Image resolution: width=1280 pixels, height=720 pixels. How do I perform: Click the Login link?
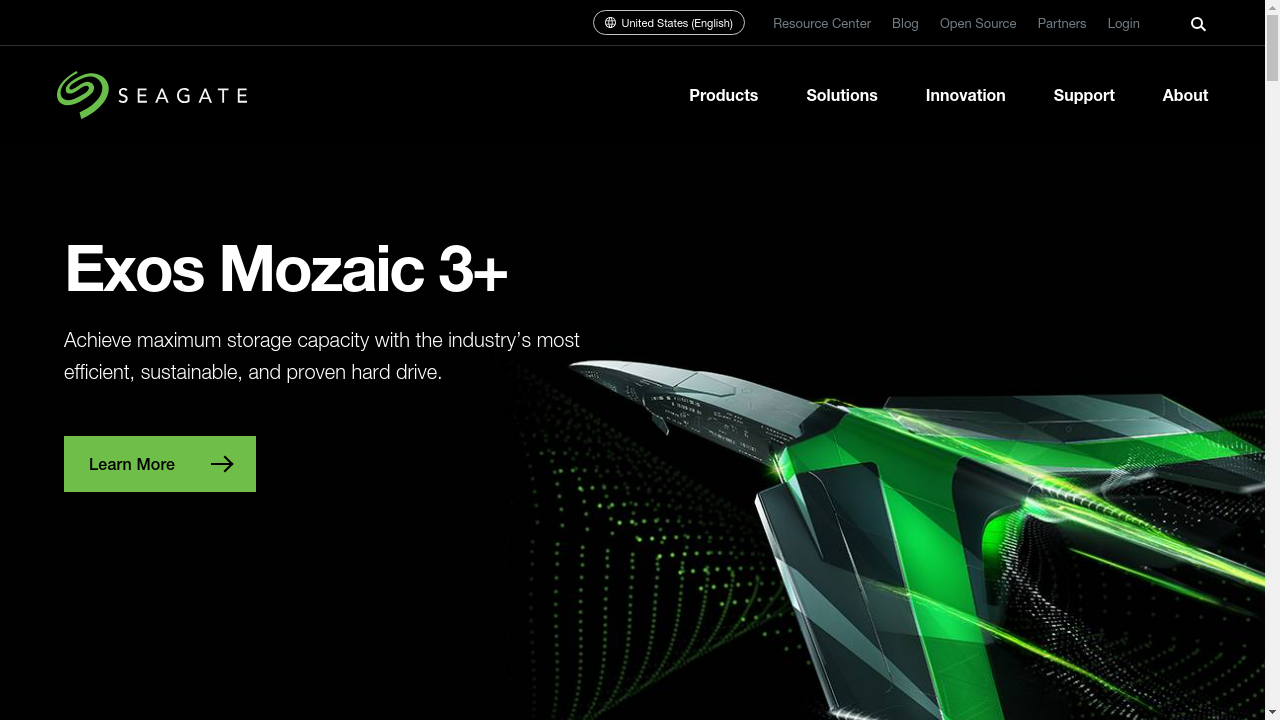pyautogui.click(x=1123, y=23)
